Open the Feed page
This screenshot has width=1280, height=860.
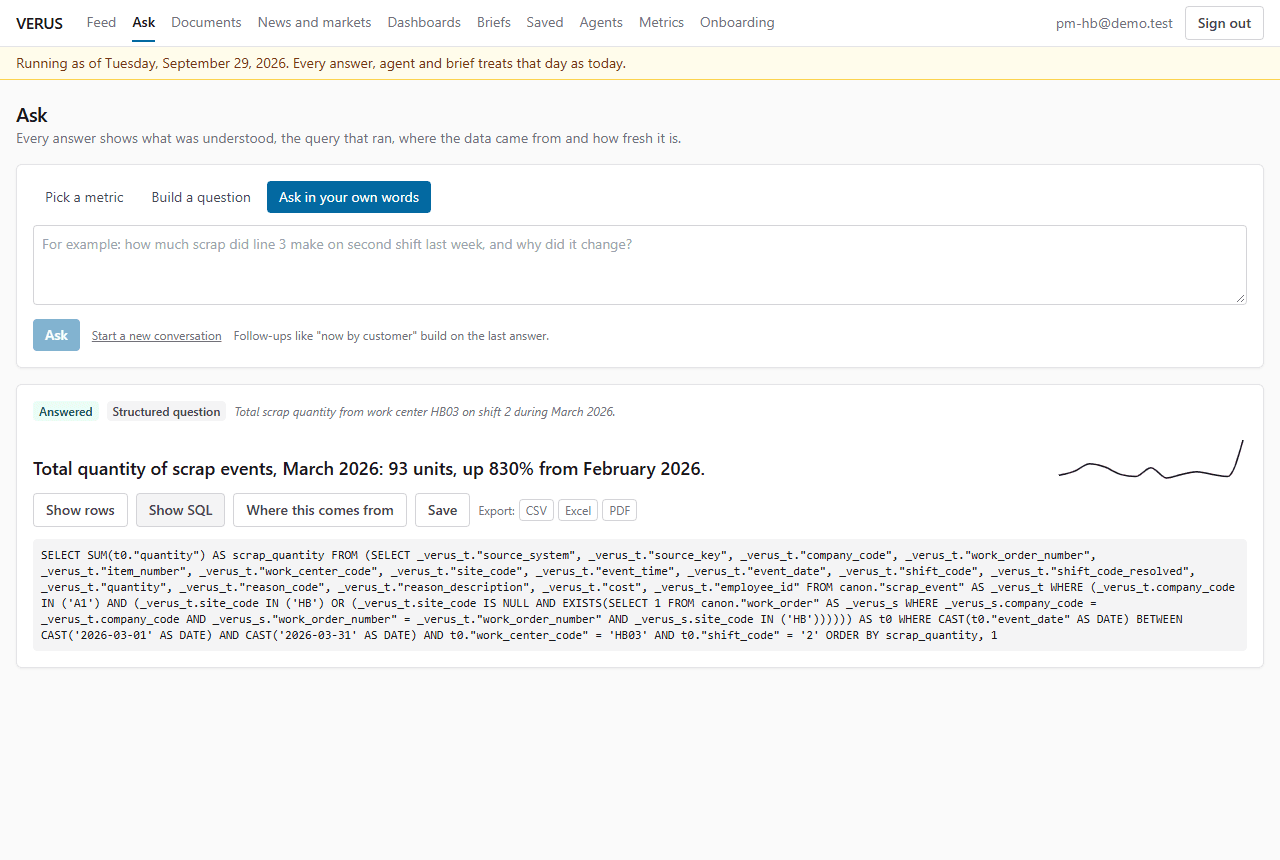click(x=101, y=22)
